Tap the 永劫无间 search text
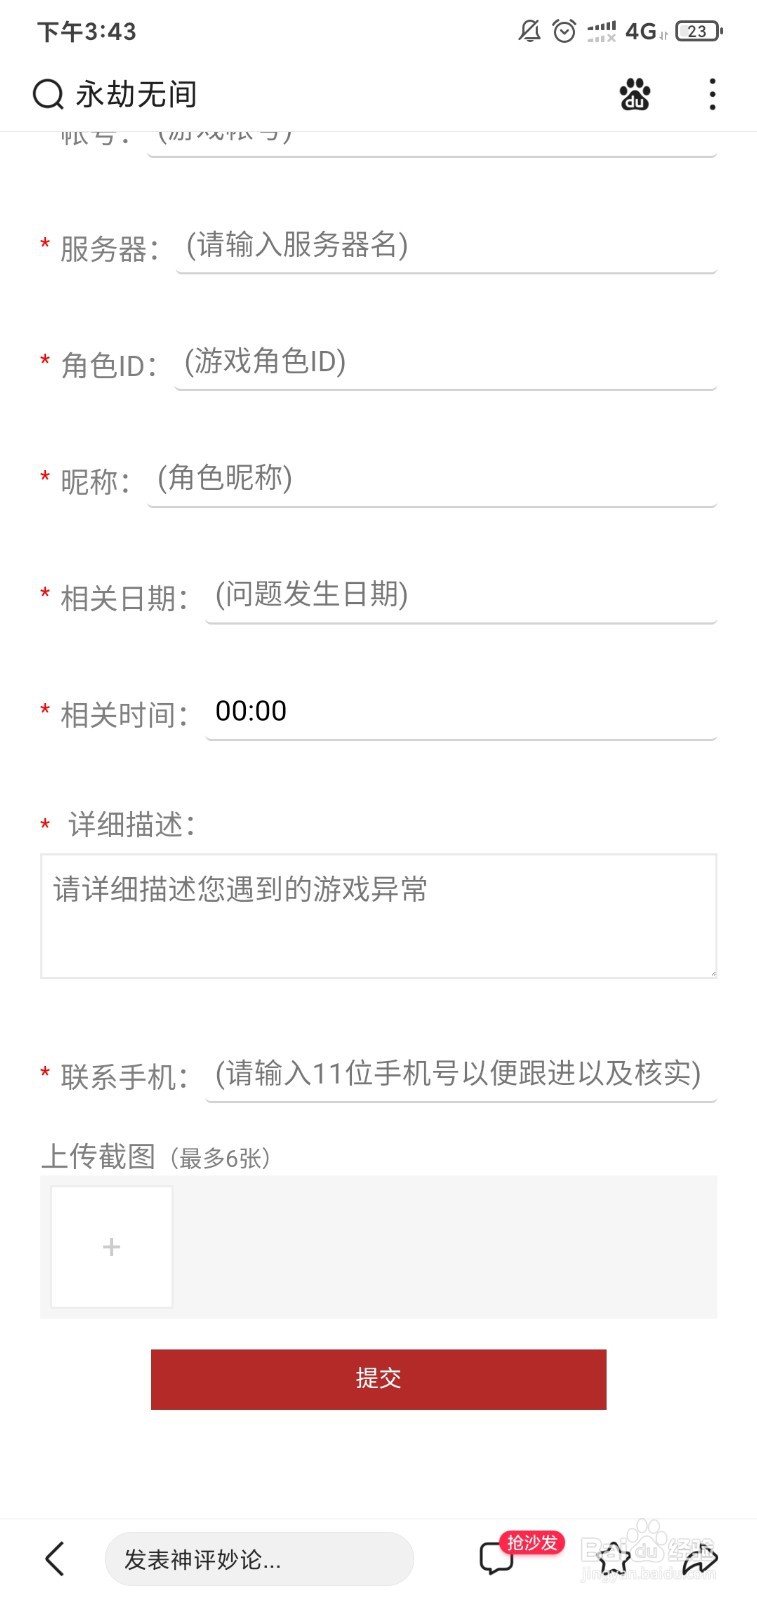757x1600 pixels. pyautogui.click(x=136, y=95)
